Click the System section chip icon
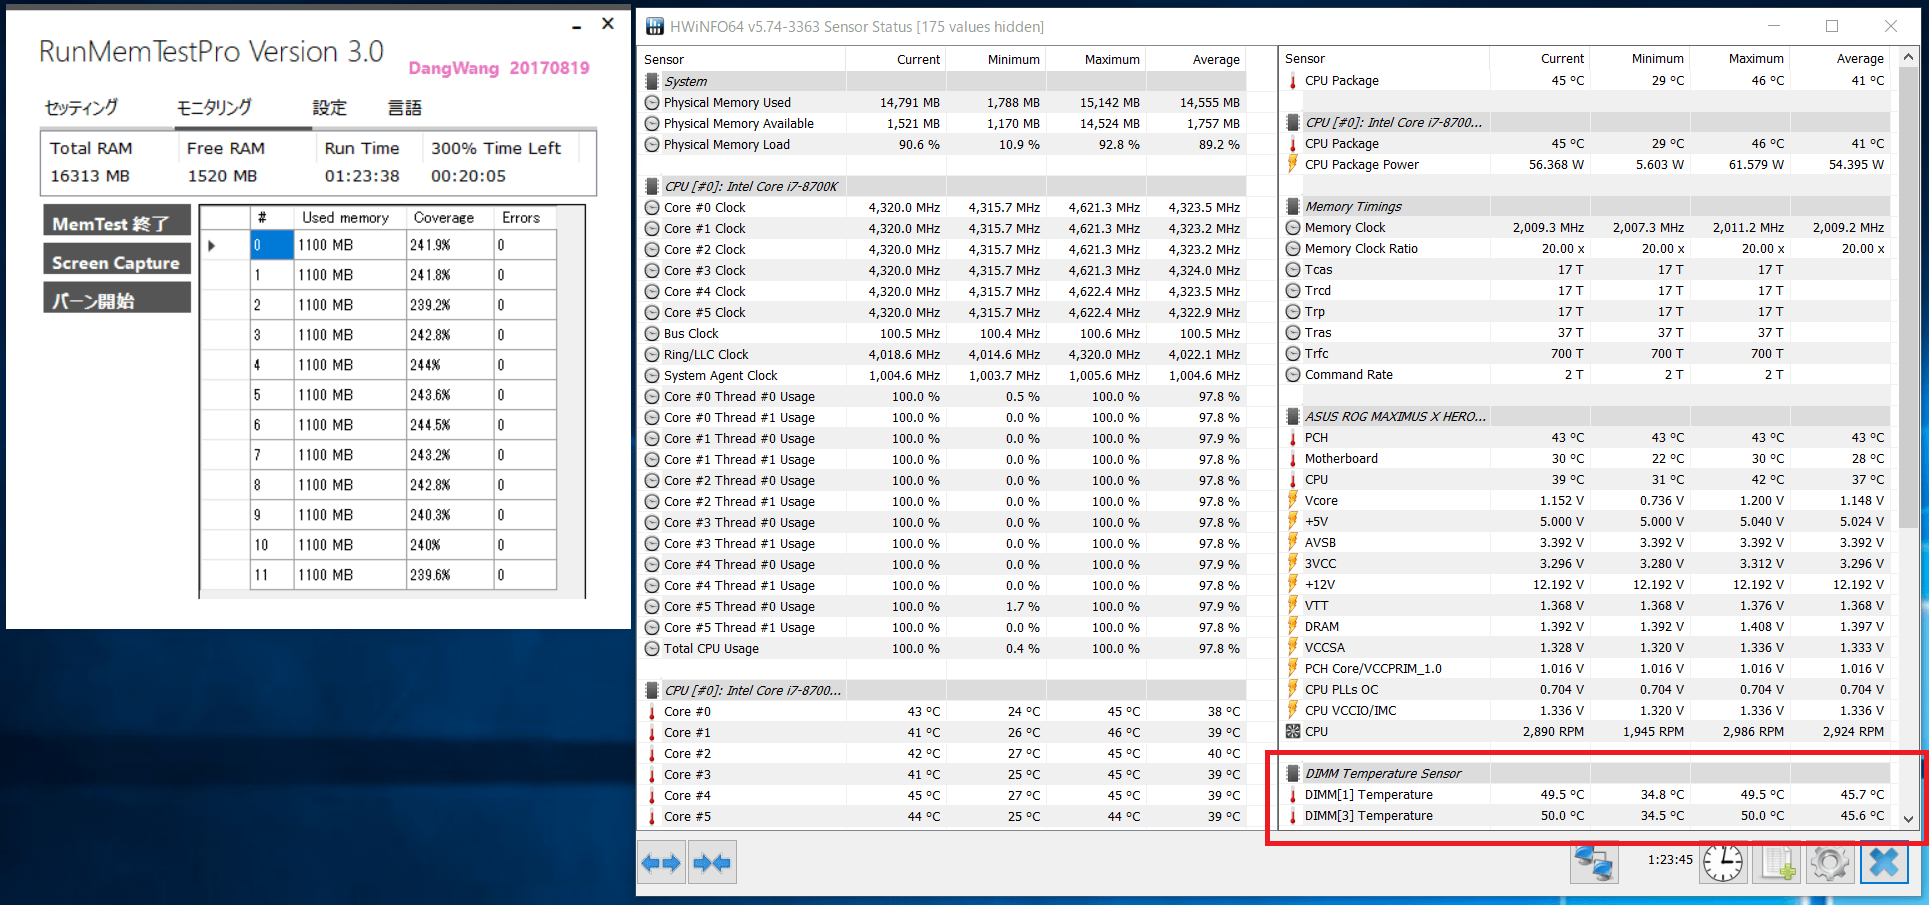1929x905 pixels. tap(652, 81)
